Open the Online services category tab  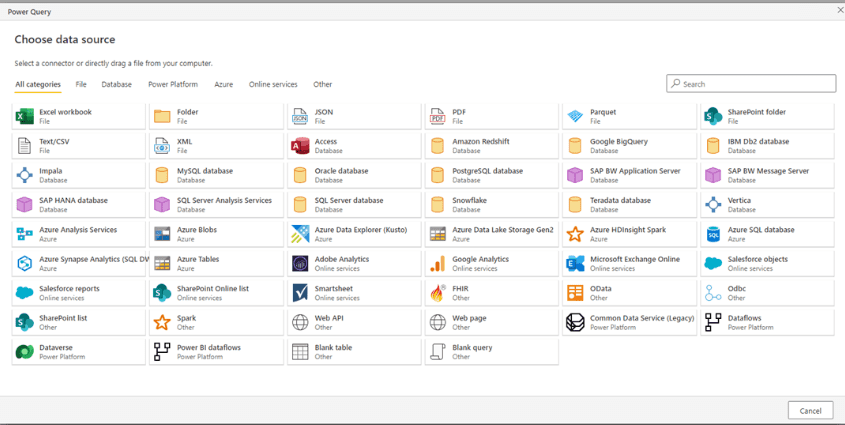(273, 84)
